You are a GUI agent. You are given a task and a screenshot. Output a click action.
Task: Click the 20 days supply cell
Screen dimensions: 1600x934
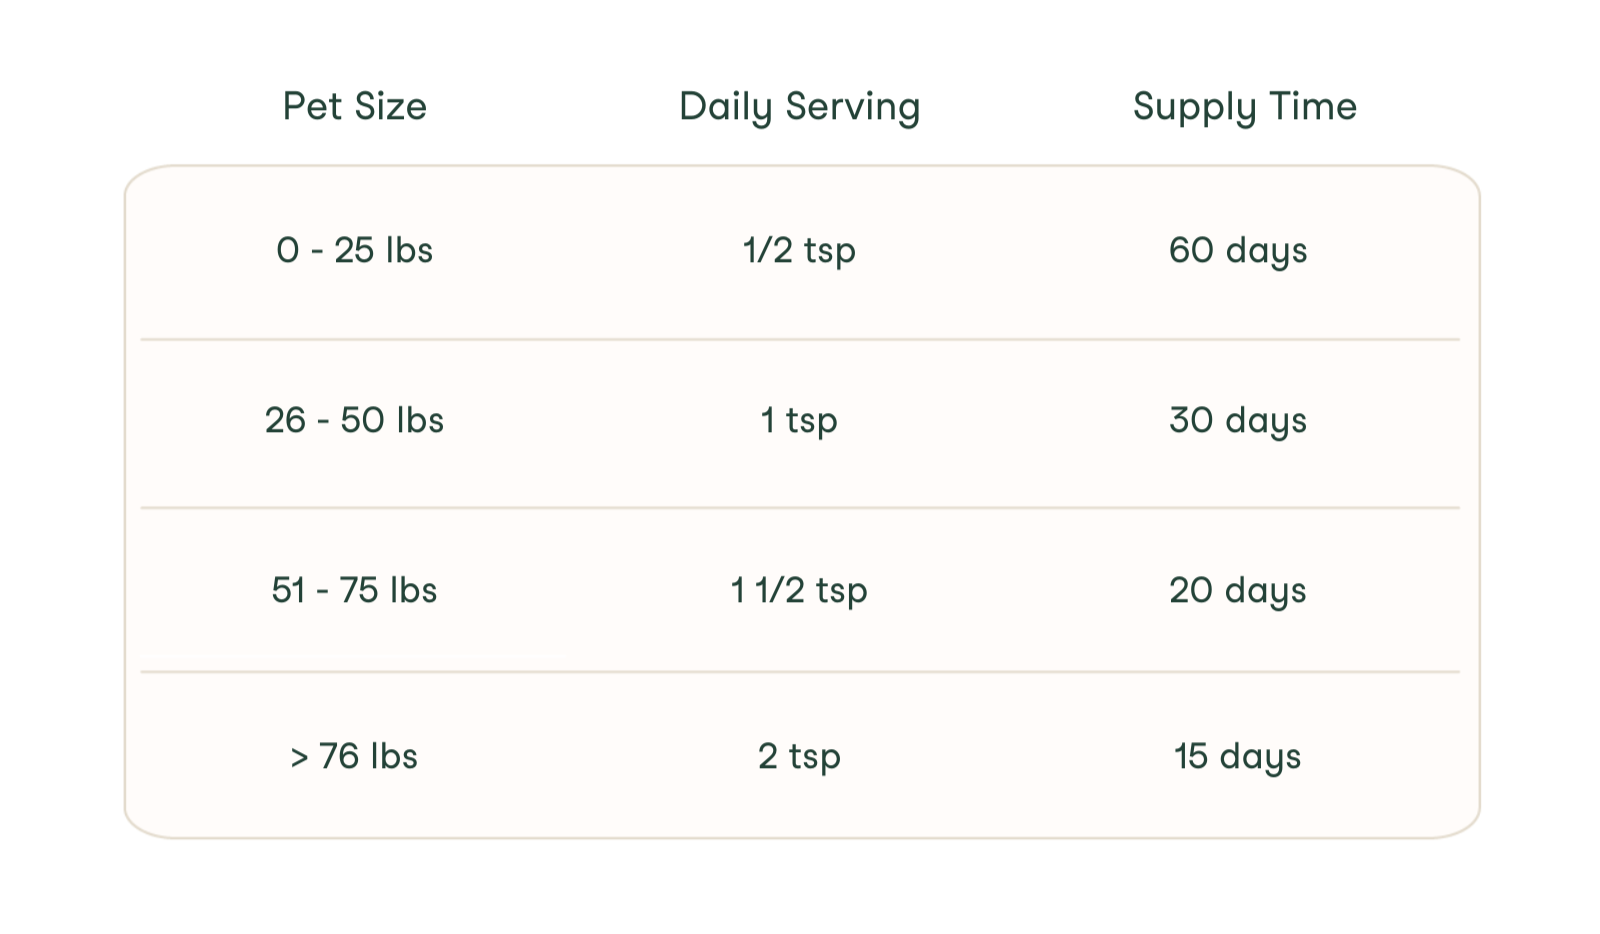(1238, 592)
